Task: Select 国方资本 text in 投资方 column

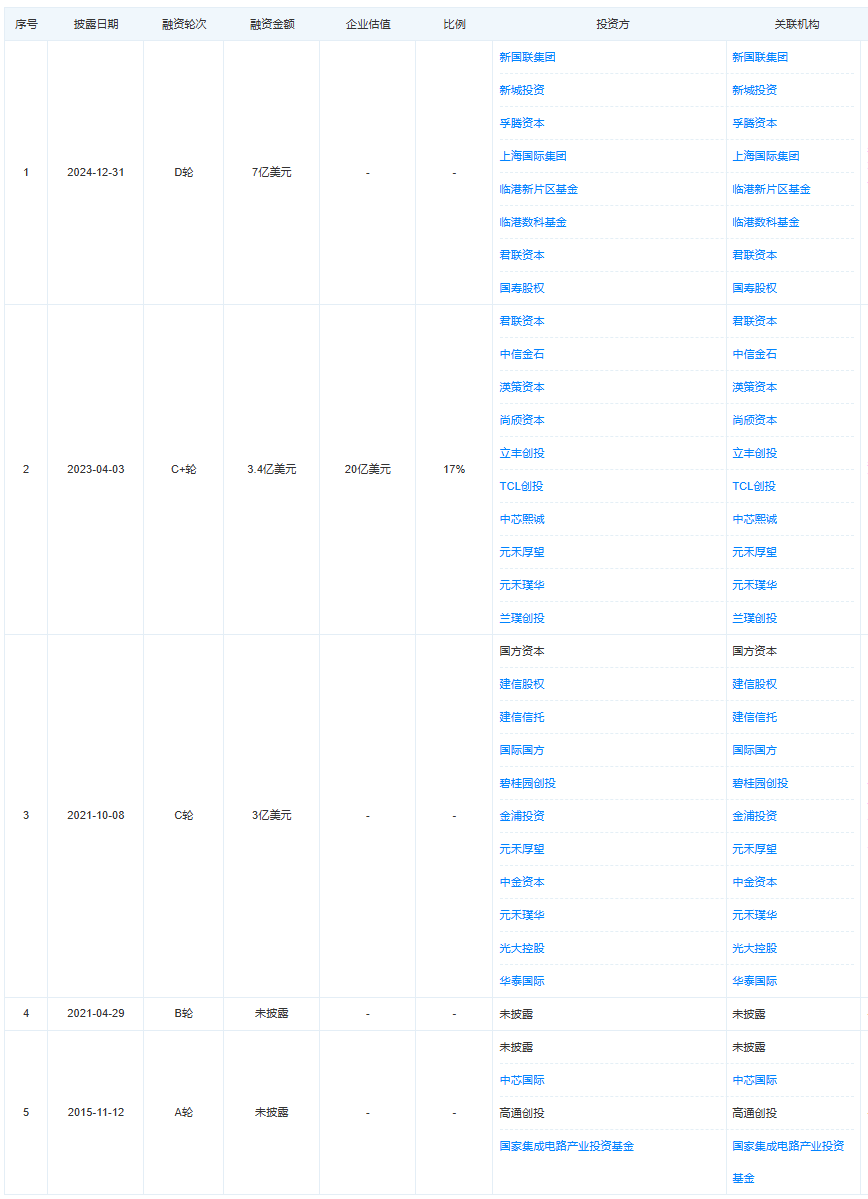Action: 522,651
